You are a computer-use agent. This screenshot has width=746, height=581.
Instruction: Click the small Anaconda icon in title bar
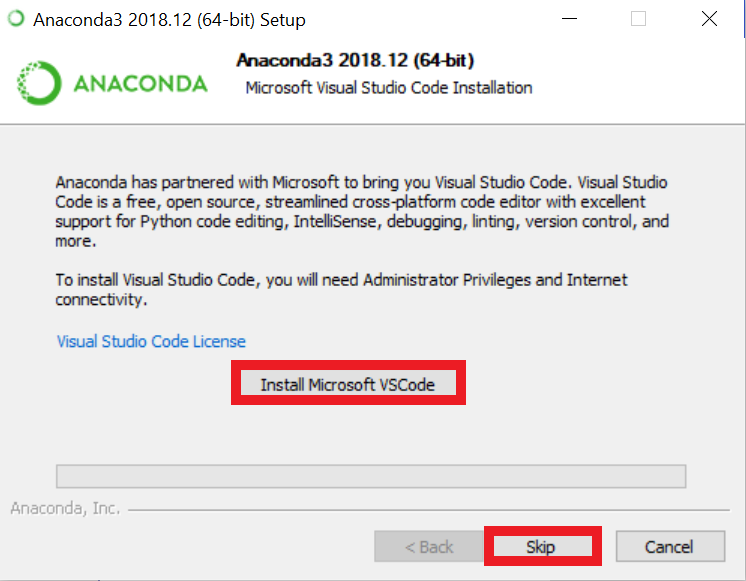tap(16, 19)
